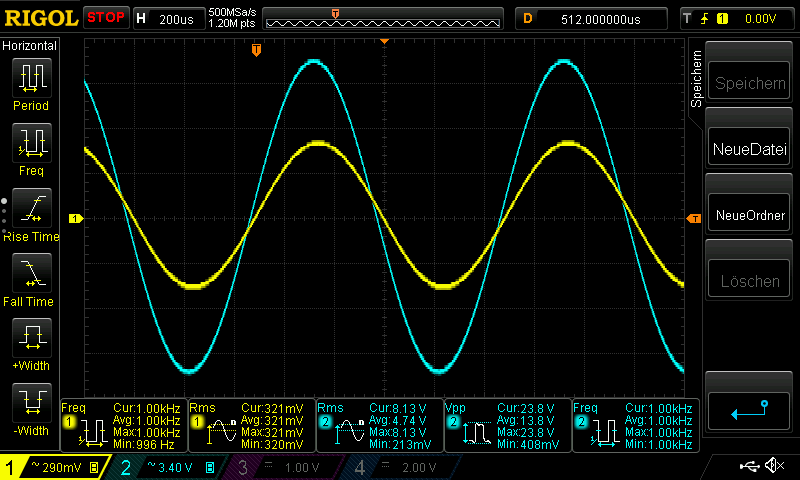Click the NeueOrdner softkey

pyautogui.click(x=749, y=214)
